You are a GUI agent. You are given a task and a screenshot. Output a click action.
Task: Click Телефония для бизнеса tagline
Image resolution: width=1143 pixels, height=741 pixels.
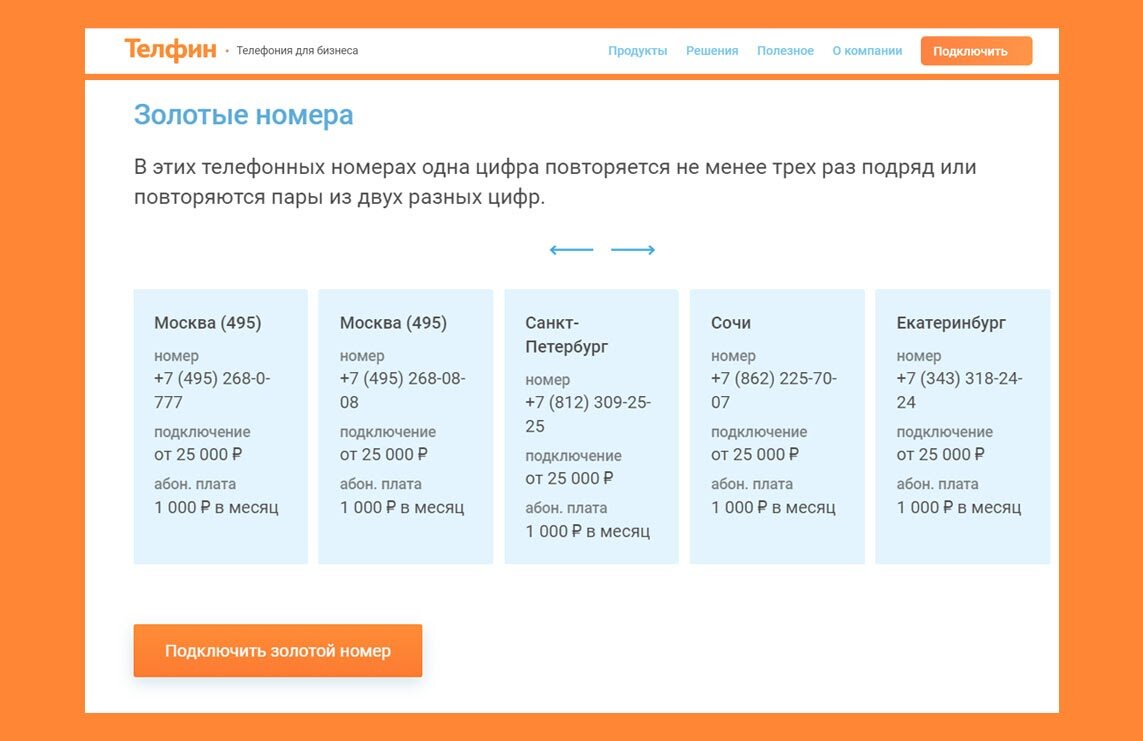tap(297, 50)
